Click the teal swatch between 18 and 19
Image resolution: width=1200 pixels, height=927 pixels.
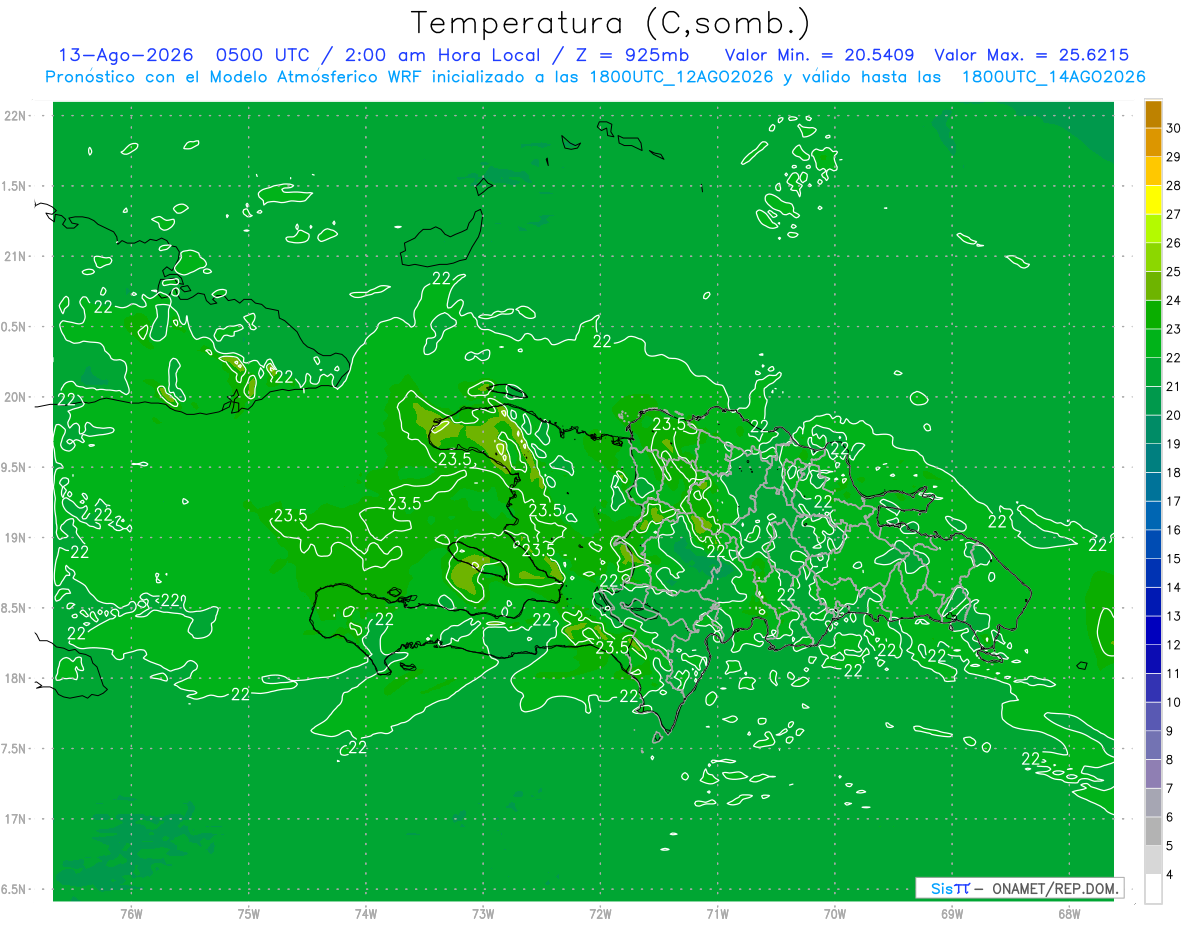point(1153,458)
